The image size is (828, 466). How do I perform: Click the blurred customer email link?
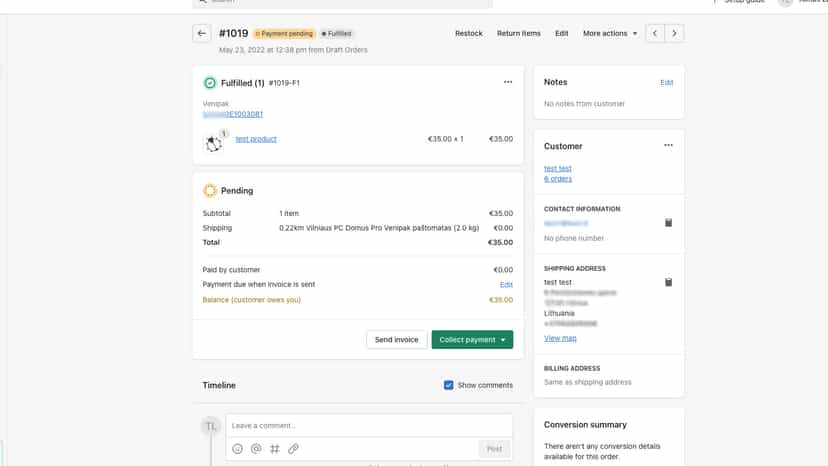coord(566,223)
